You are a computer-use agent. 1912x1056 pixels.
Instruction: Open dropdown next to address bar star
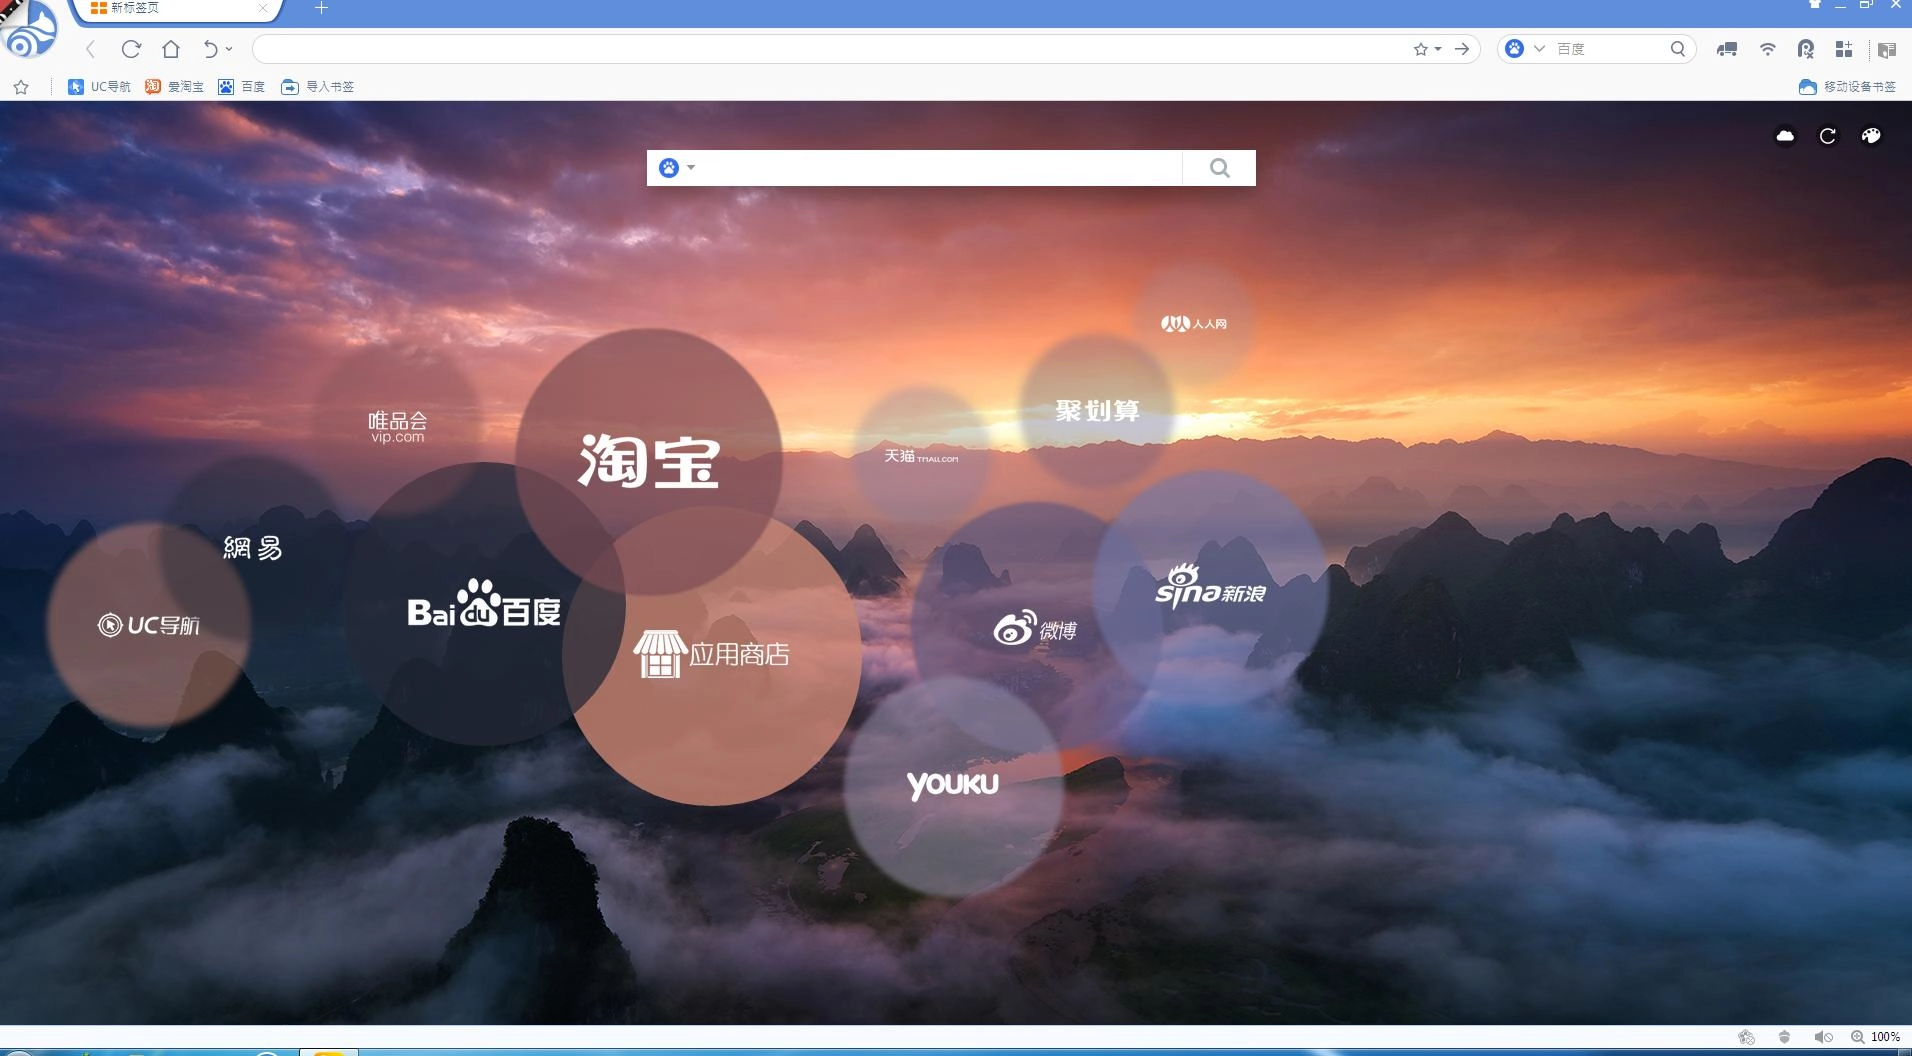pos(1438,49)
